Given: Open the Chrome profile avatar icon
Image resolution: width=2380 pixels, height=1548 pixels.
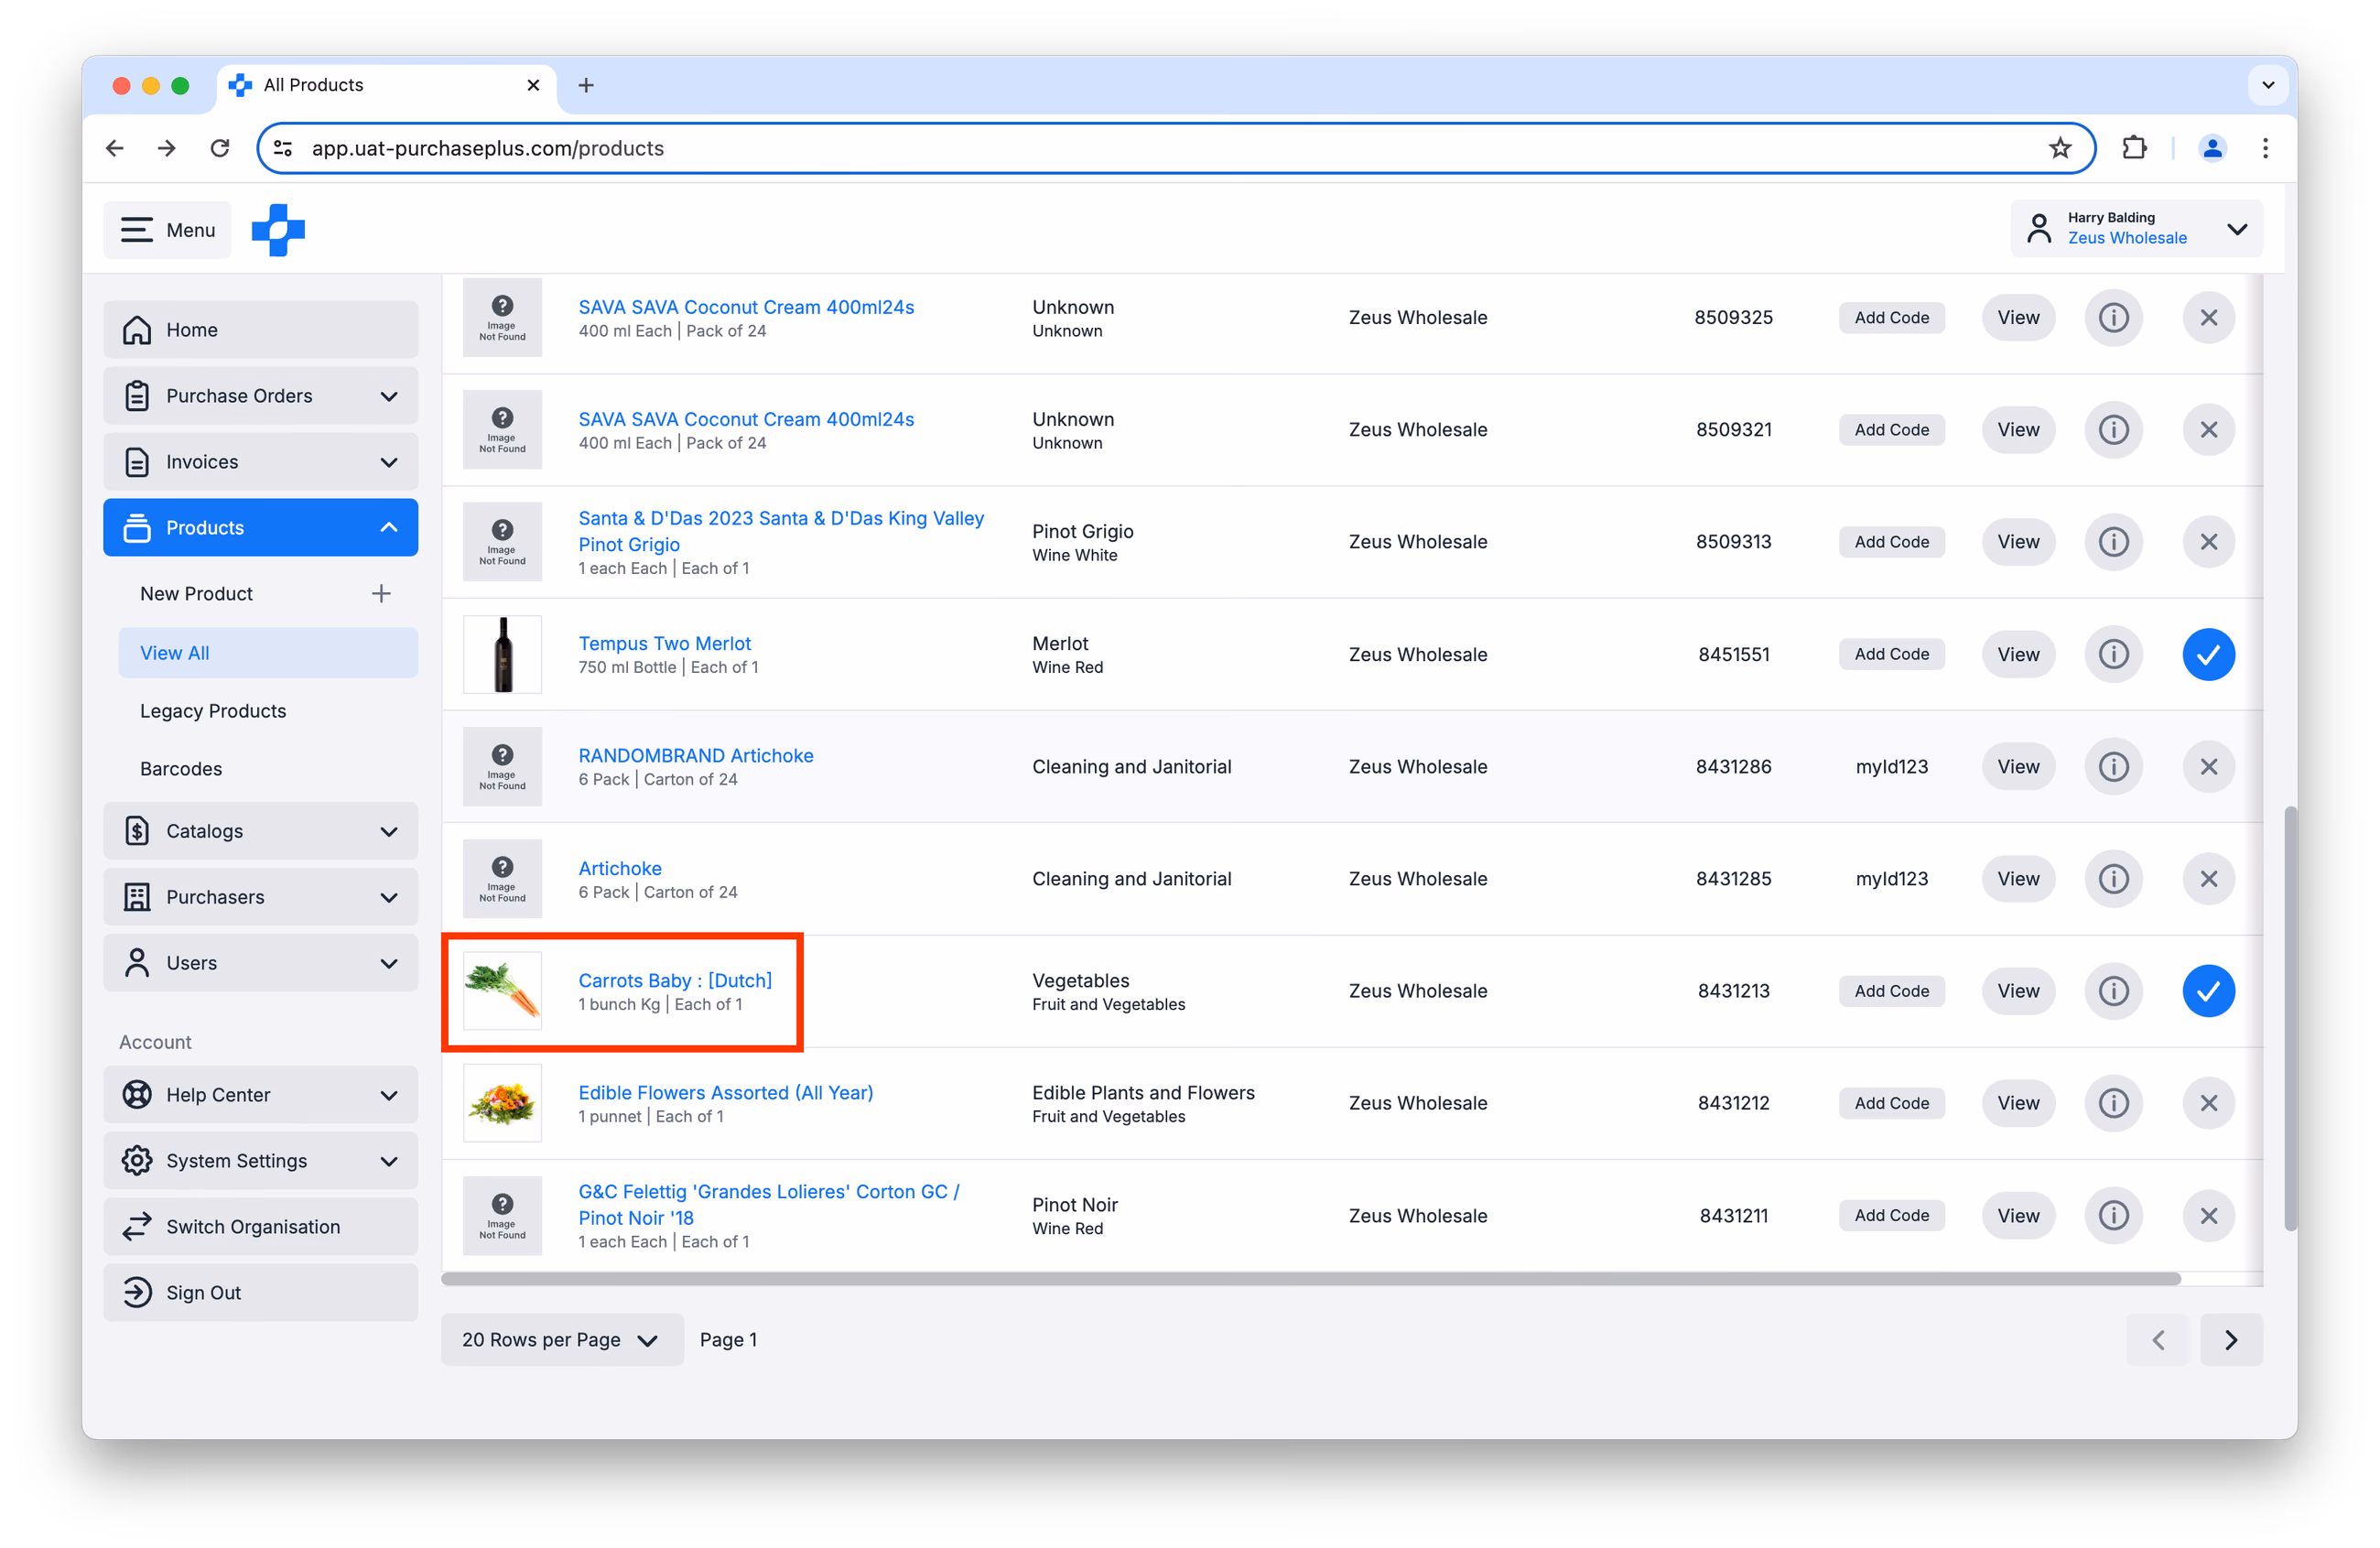Looking at the screenshot, I should click(x=2212, y=148).
